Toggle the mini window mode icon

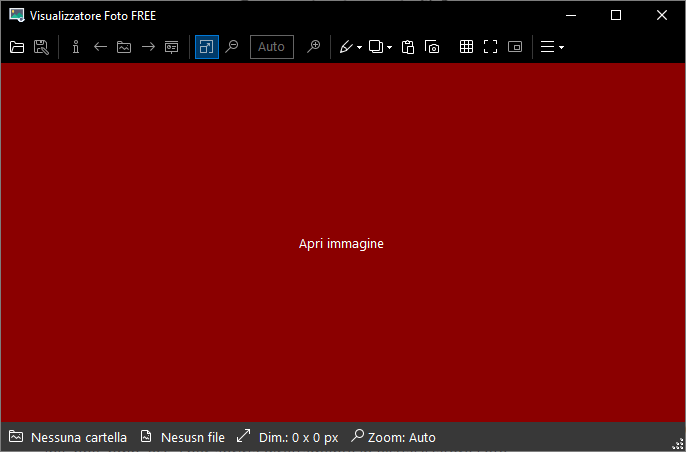click(x=515, y=47)
